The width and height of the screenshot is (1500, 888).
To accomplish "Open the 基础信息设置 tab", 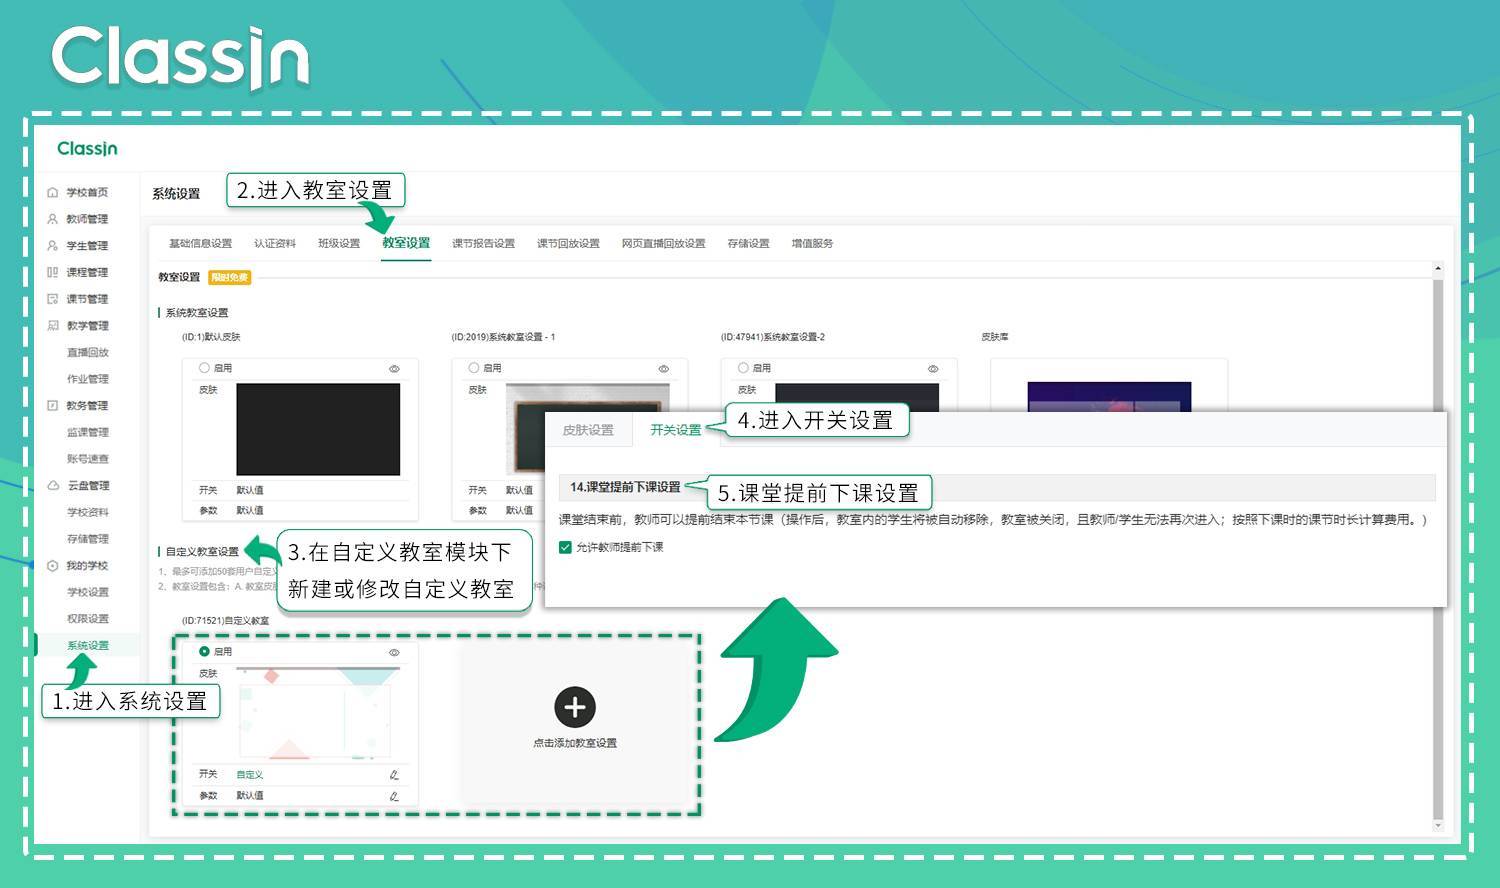I will (x=200, y=243).
